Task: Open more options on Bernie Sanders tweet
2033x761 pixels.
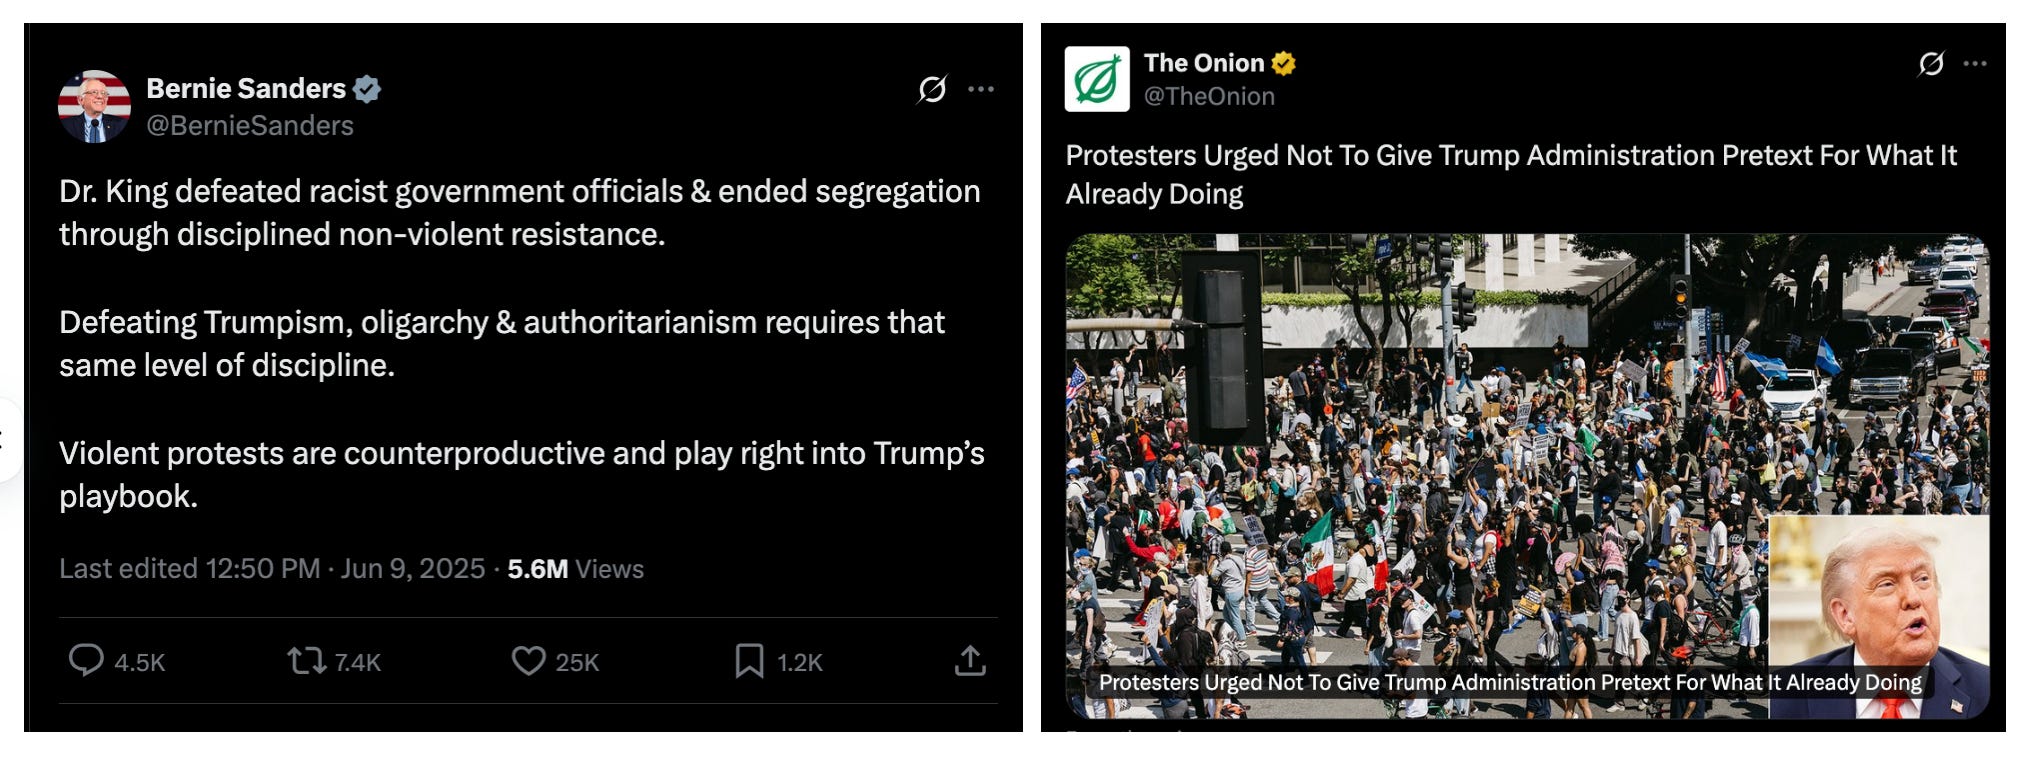Action: (x=981, y=89)
